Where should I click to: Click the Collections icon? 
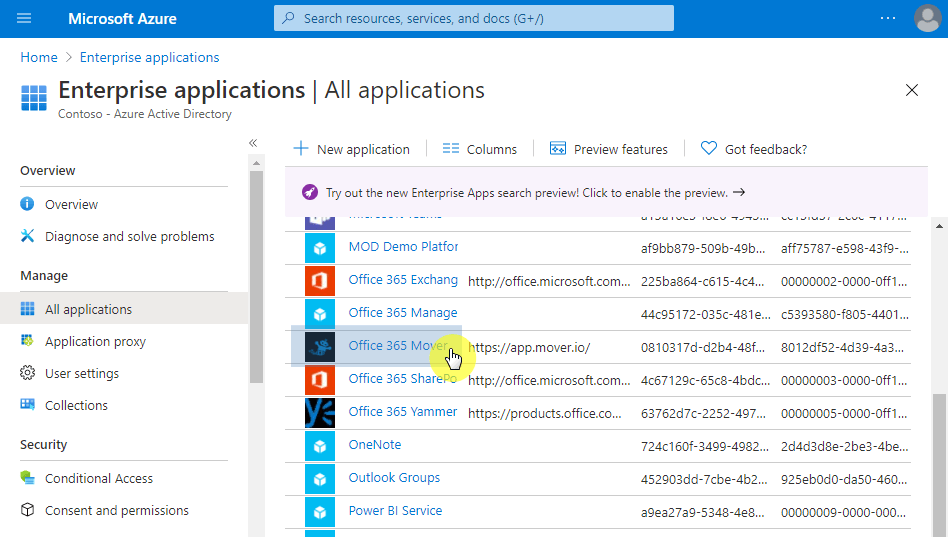[x=27, y=405]
